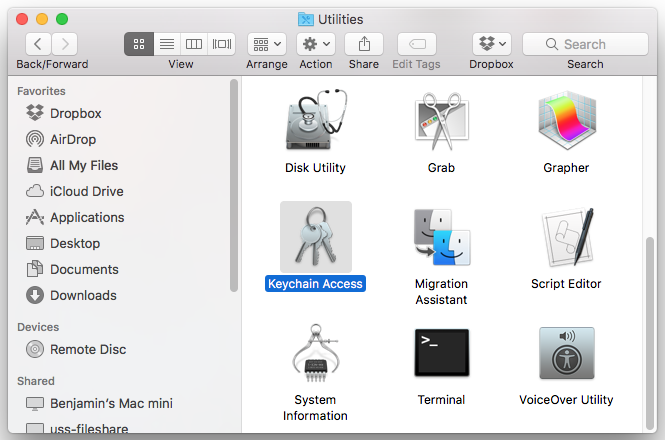Click the Disk Utility label text
The image size is (665, 440).
click(x=315, y=168)
